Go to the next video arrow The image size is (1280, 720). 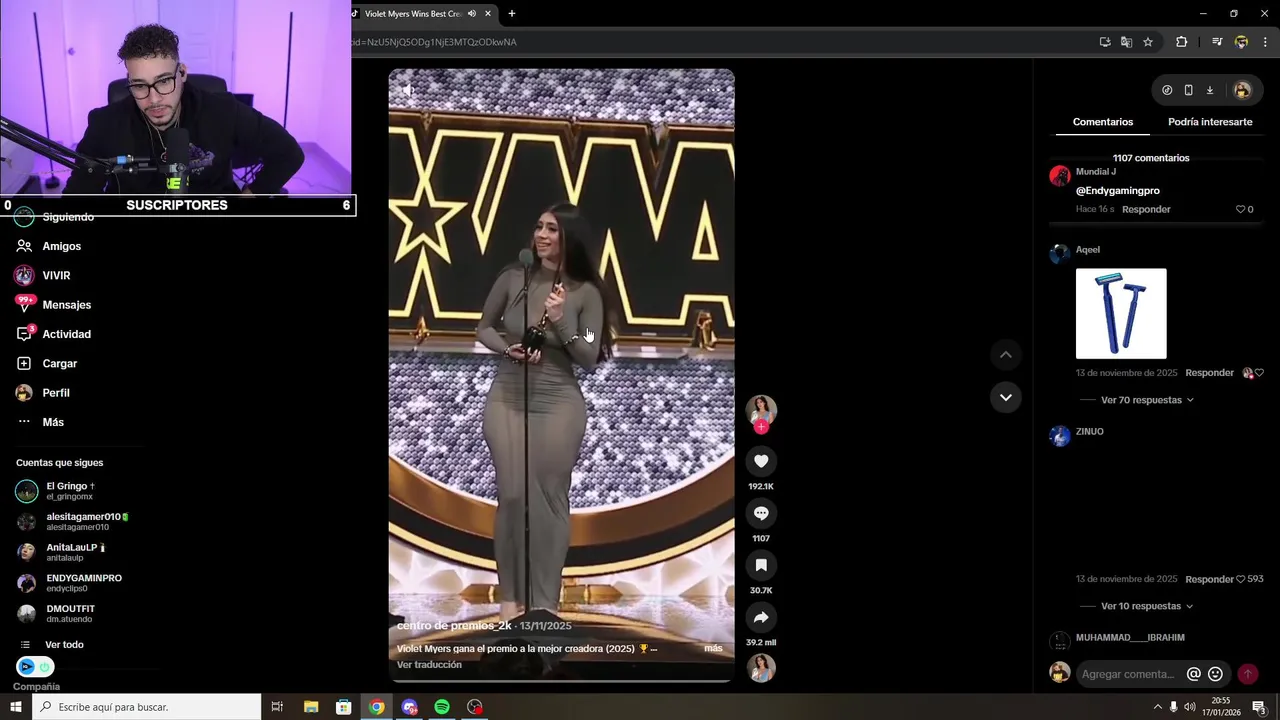(1006, 397)
